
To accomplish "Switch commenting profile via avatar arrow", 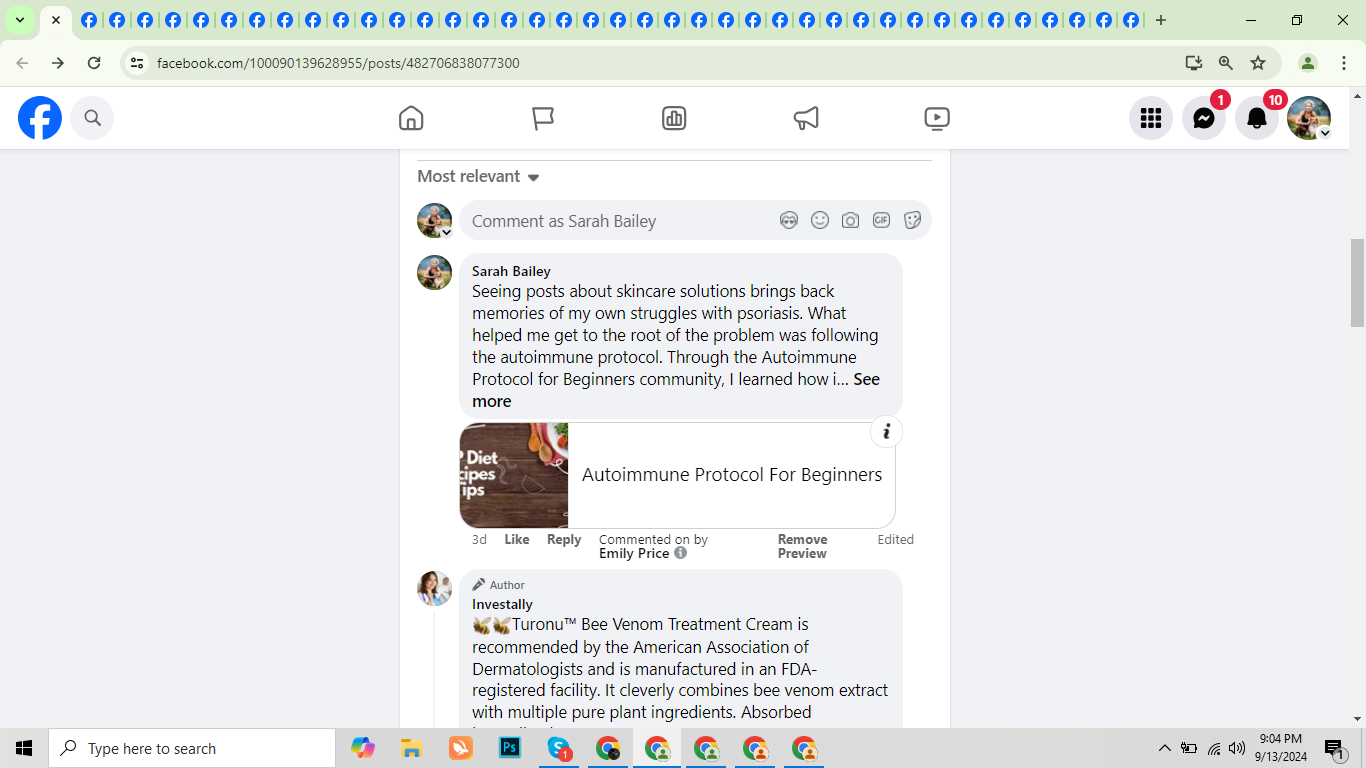I will pos(447,232).
